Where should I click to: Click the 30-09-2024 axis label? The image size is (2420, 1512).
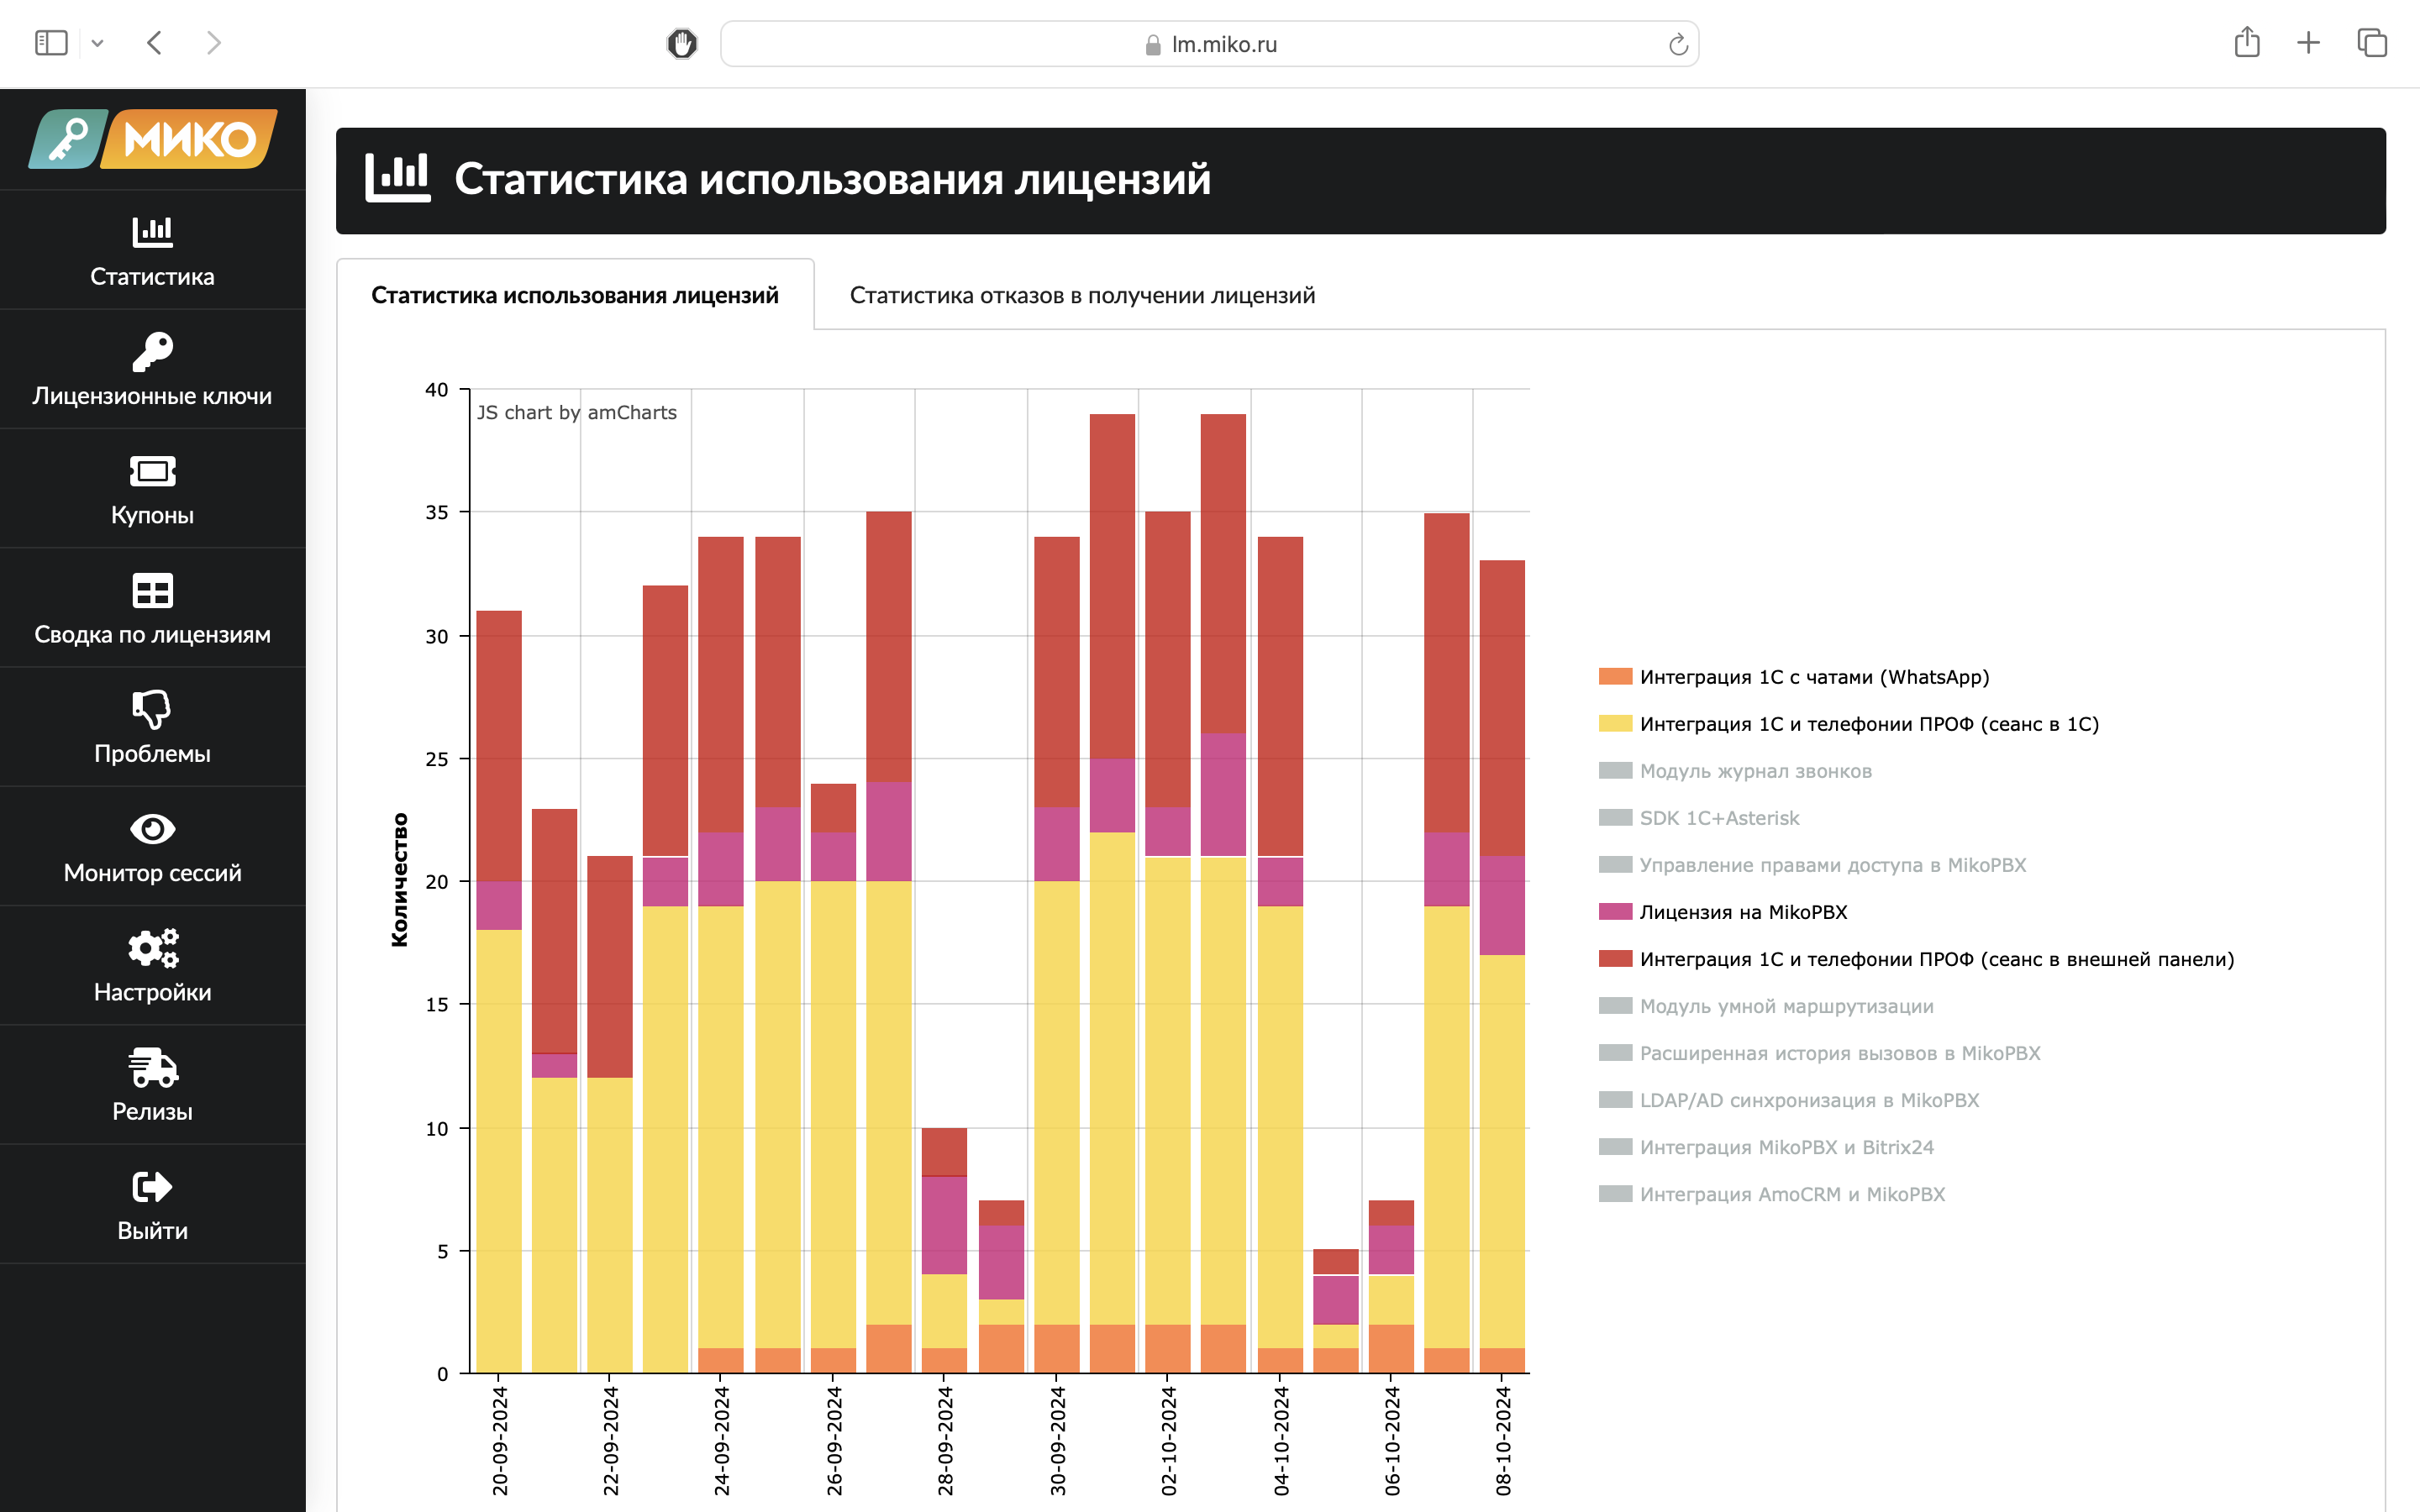1057,1441
